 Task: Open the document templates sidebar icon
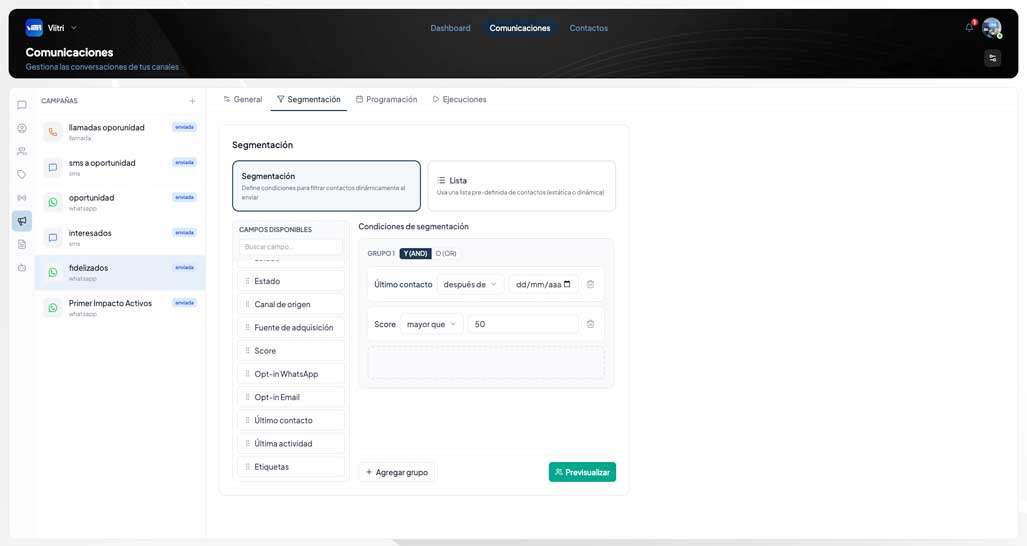pyautogui.click(x=22, y=244)
